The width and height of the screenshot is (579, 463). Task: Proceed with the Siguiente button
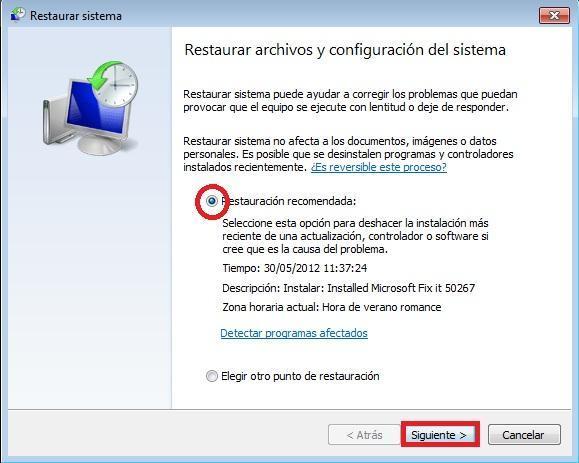click(x=439, y=435)
